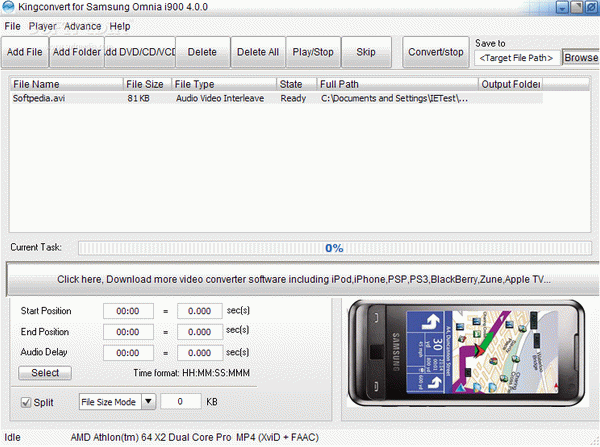Click the Kingconvert app icon in title bar
The width and height of the screenshot is (600, 447).
click(8, 7)
